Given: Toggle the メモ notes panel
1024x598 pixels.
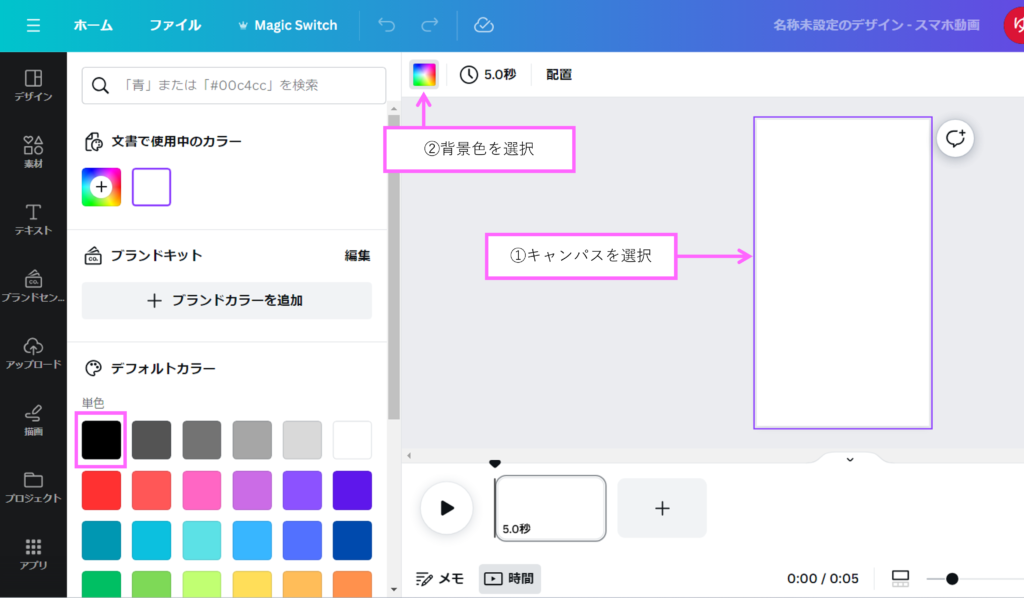Looking at the screenshot, I should pos(440,578).
